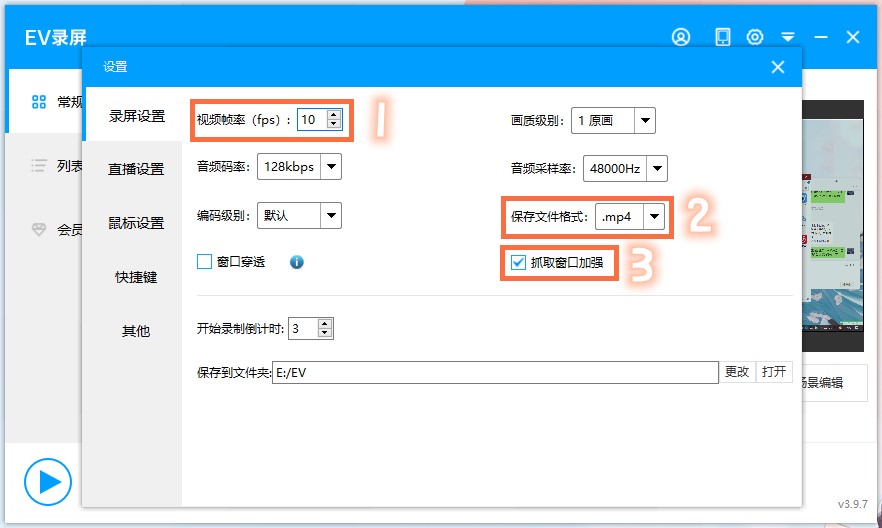This screenshot has height=528, width=882.
Task: Uncheck the 抓取窗口加强 checkbox
Action: coord(518,262)
